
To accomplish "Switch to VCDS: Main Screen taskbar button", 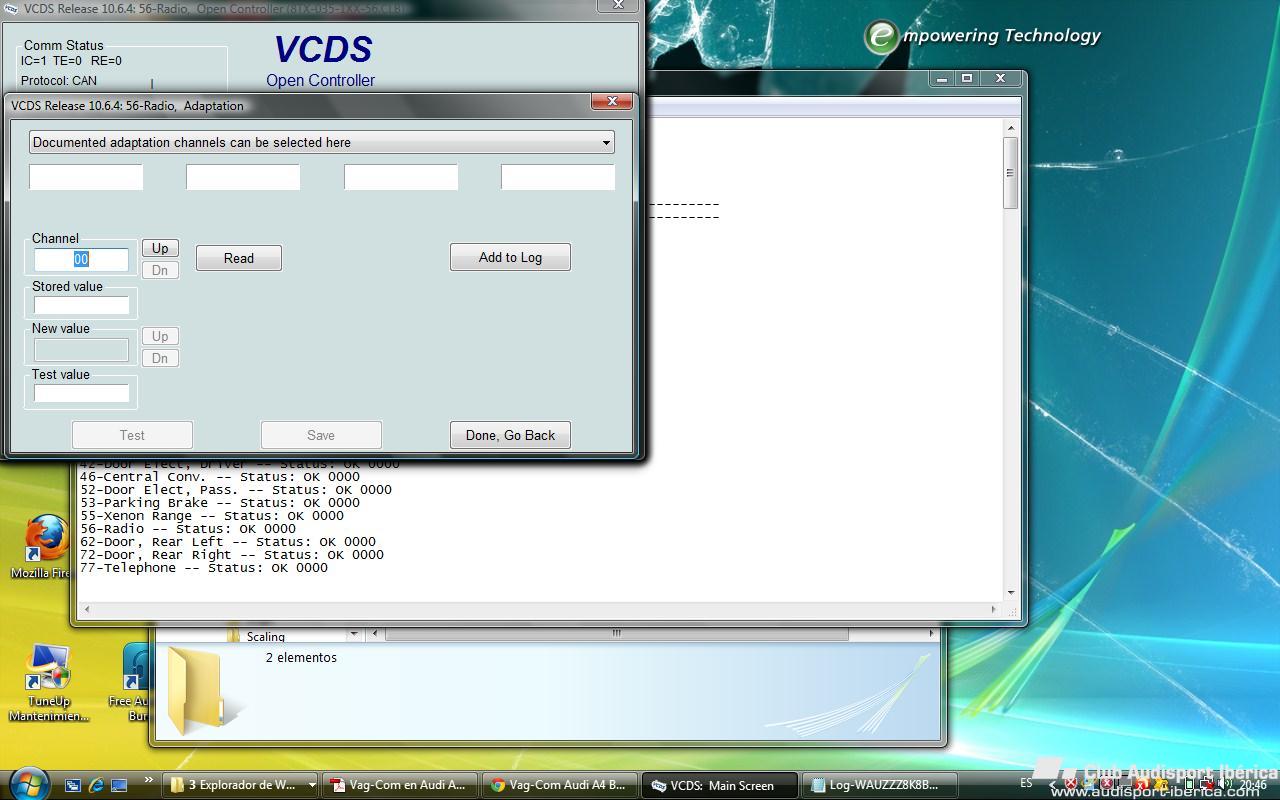I will pyautogui.click(x=720, y=785).
